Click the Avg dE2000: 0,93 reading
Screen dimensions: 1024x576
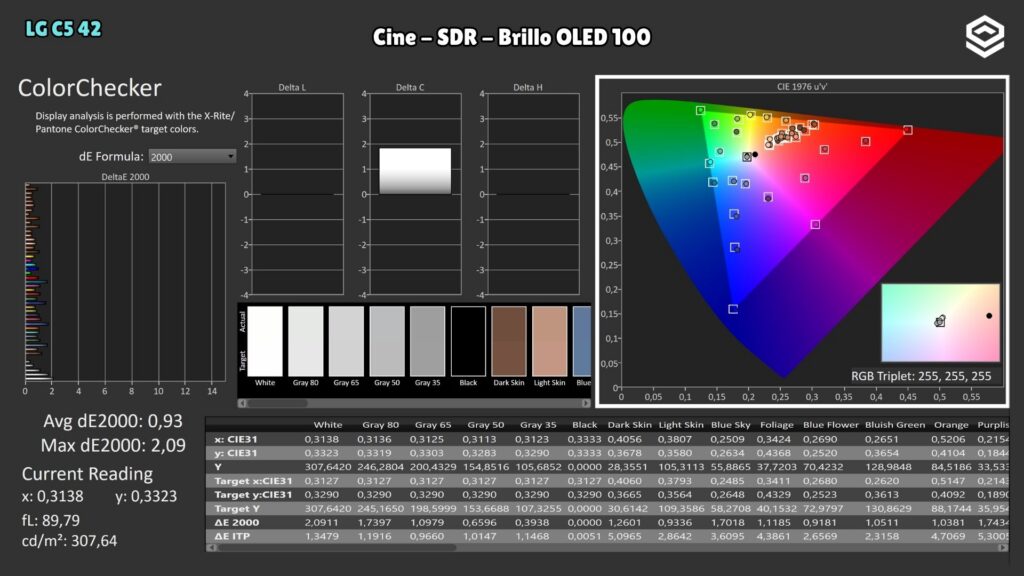(x=113, y=421)
